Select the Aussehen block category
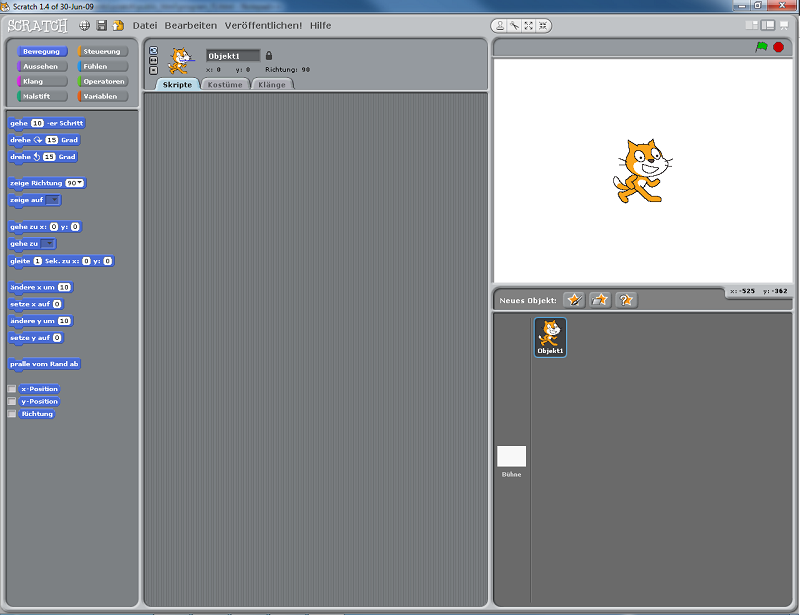Viewport: 800px width, 615px height. point(42,66)
